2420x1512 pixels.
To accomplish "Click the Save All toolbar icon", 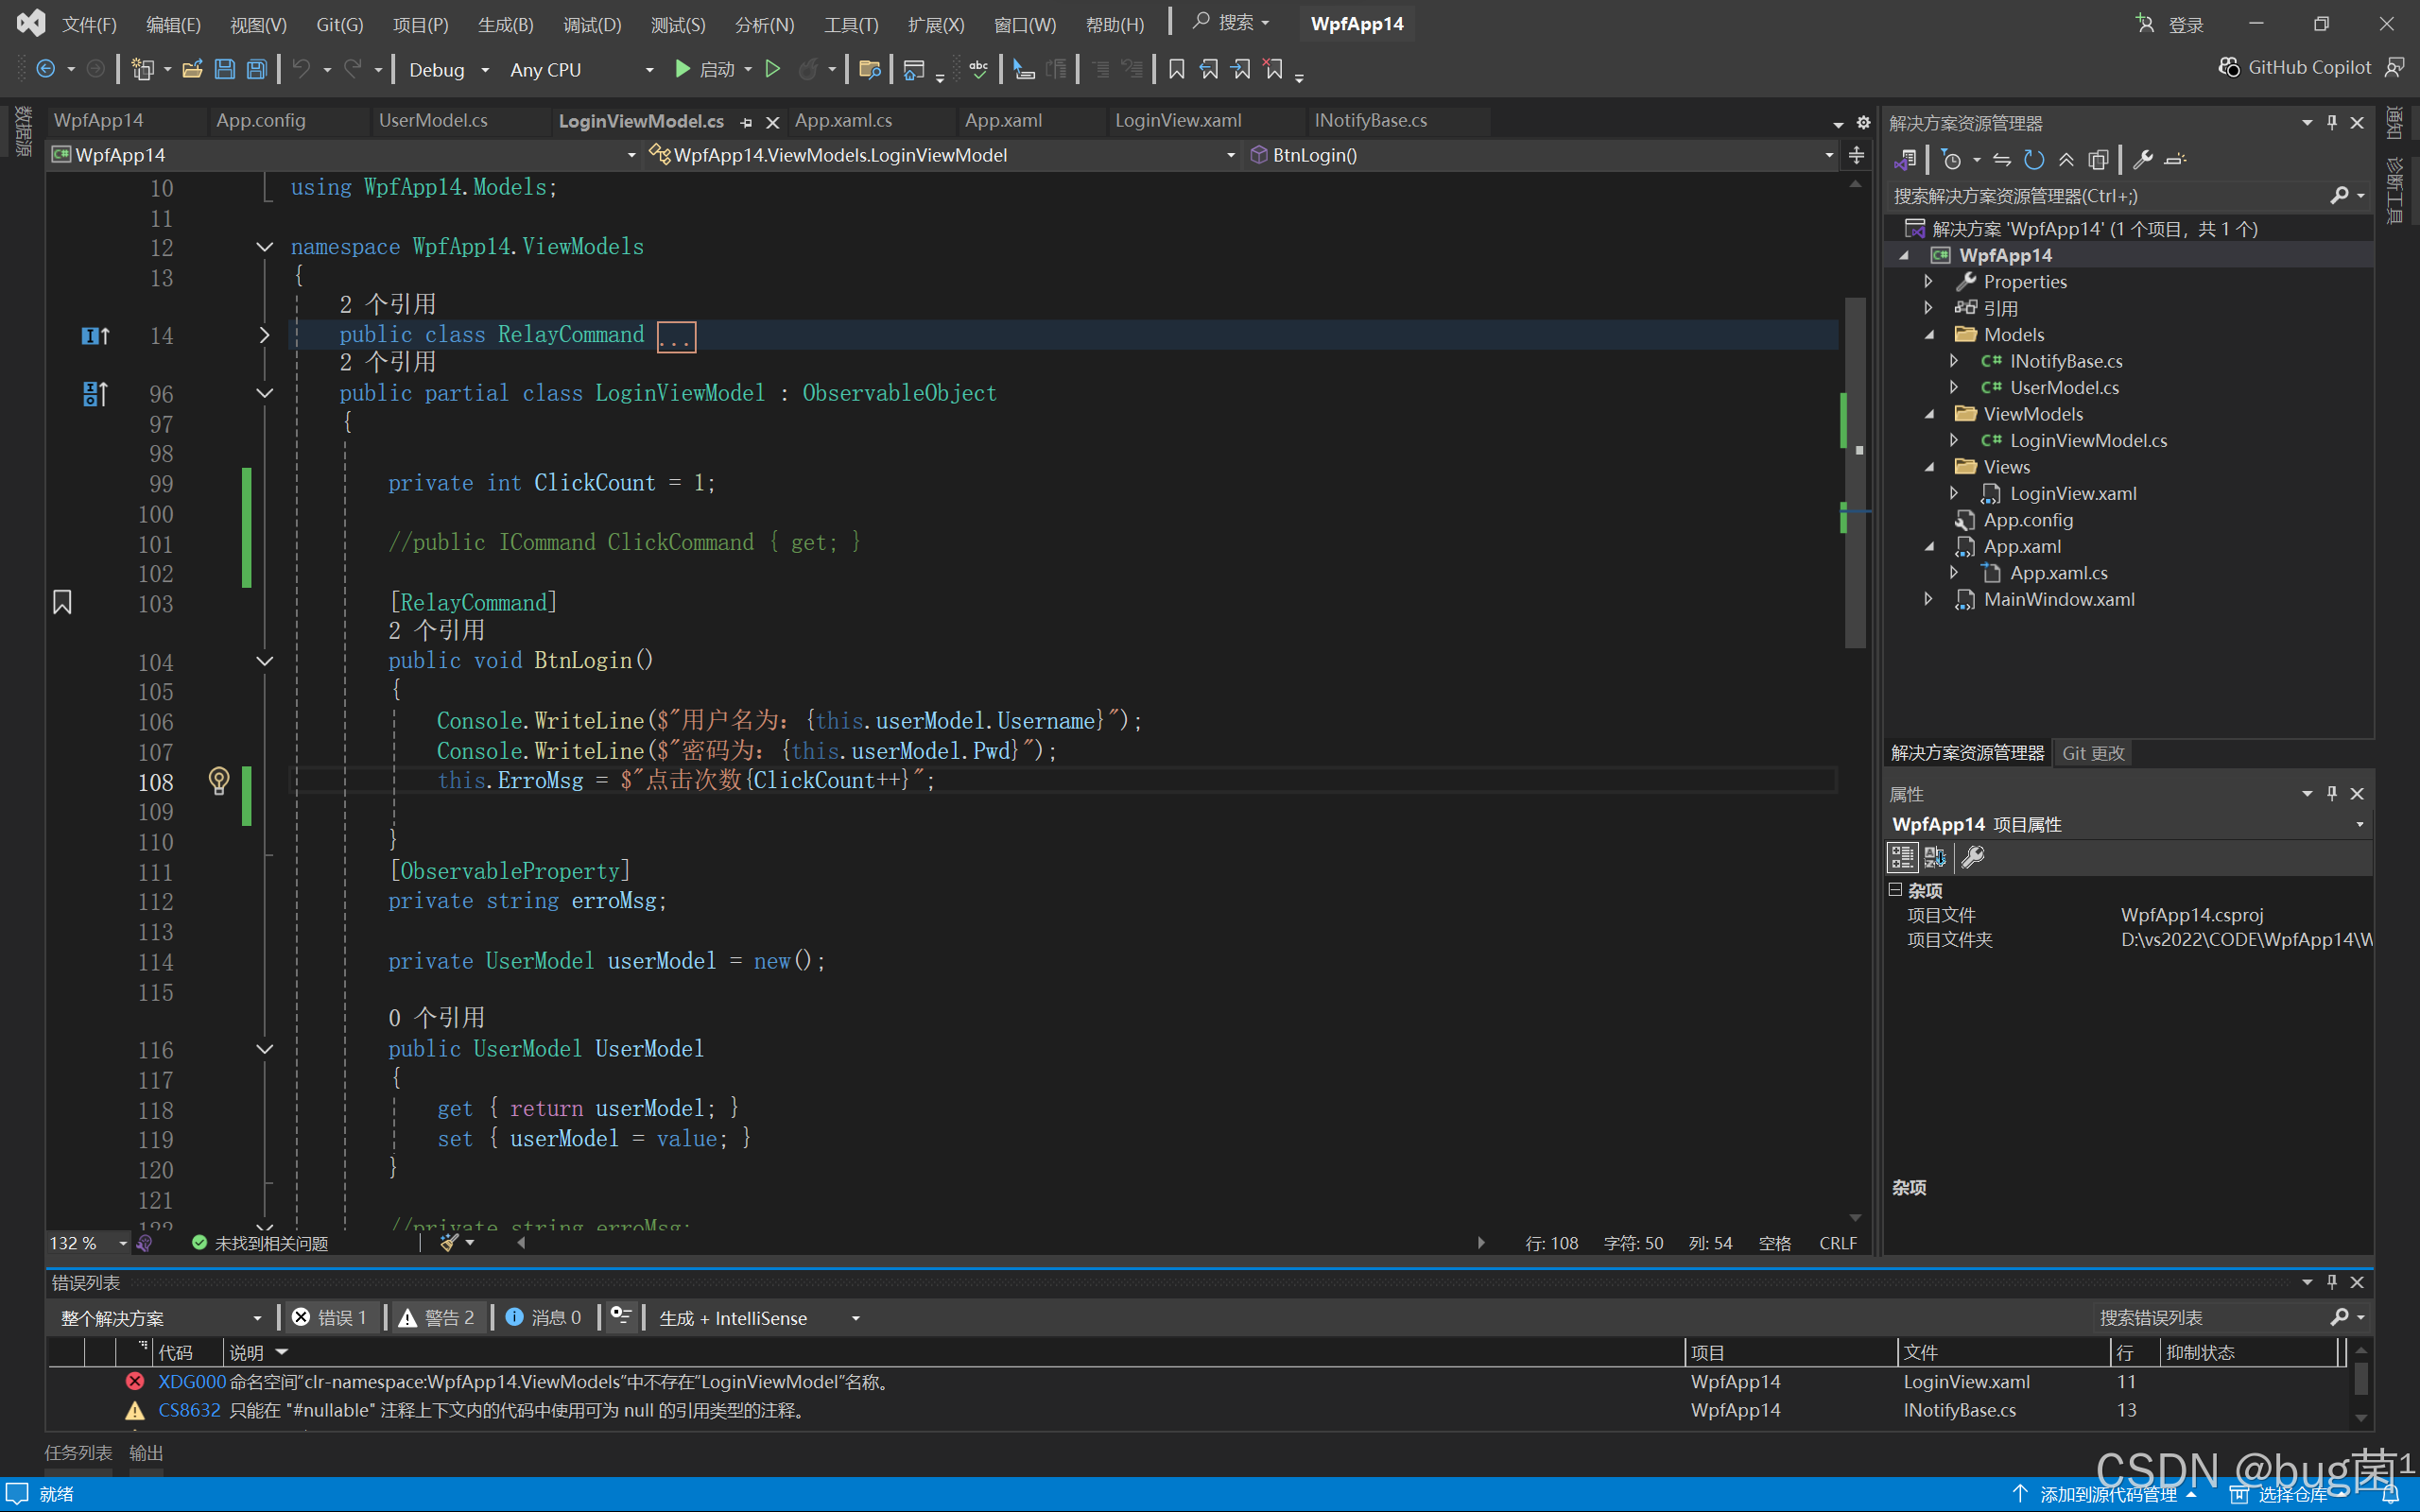I will (257, 69).
